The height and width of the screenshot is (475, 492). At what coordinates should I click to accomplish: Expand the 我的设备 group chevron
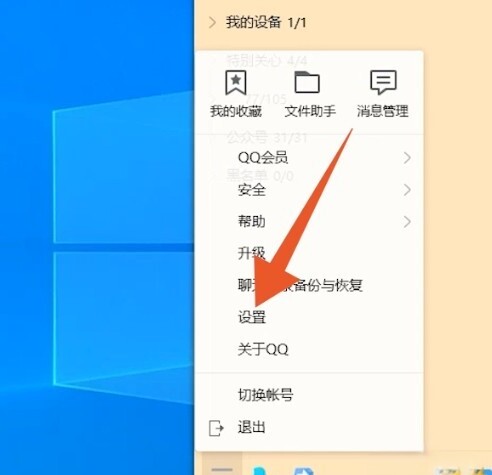[212, 23]
